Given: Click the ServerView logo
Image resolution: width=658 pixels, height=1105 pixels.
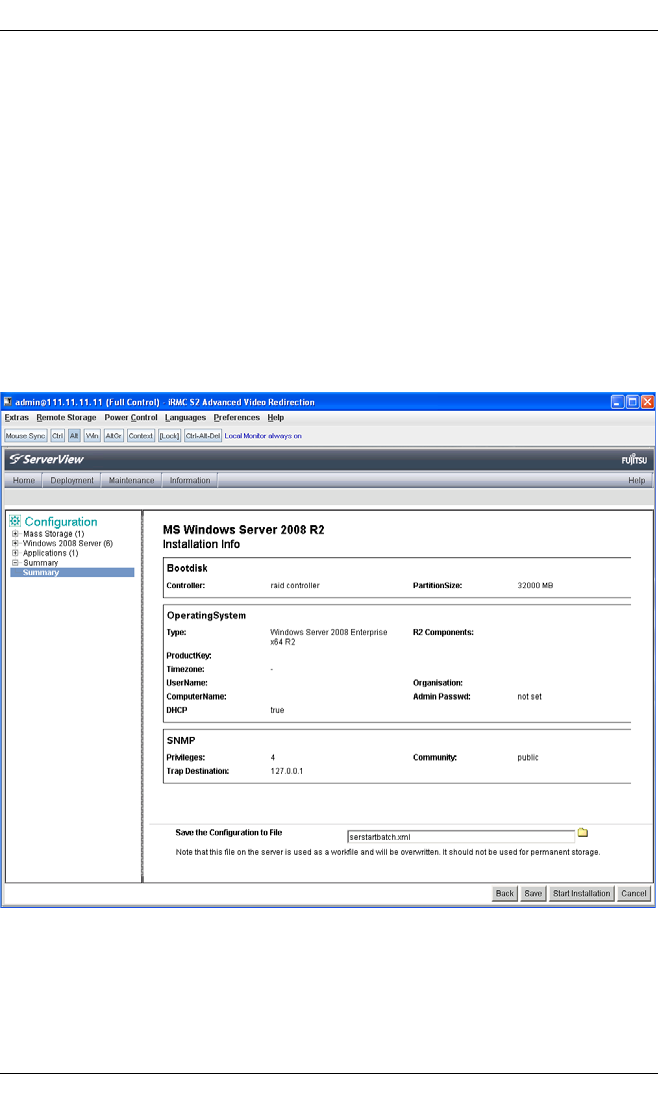Looking at the screenshot, I should tap(46, 459).
